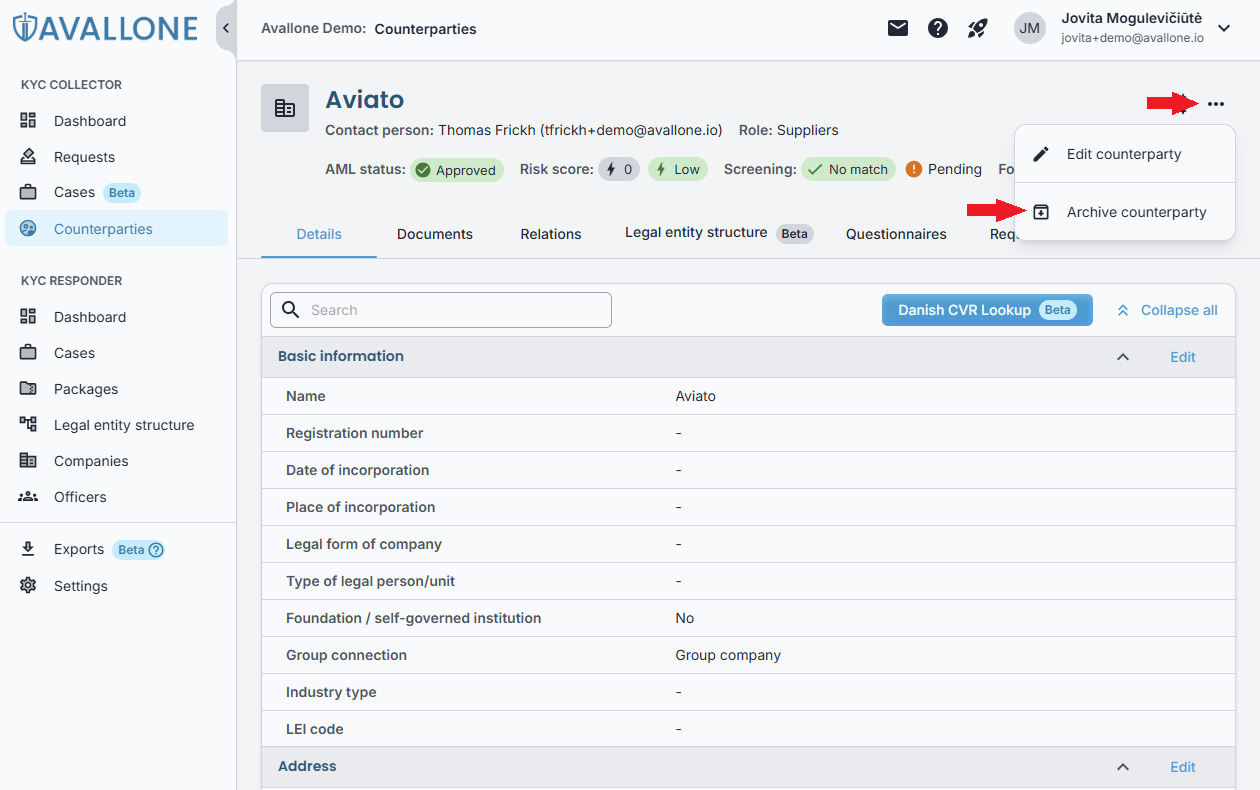Click Edit for the Address section
Image resolution: width=1260 pixels, height=790 pixels.
coord(1183,767)
